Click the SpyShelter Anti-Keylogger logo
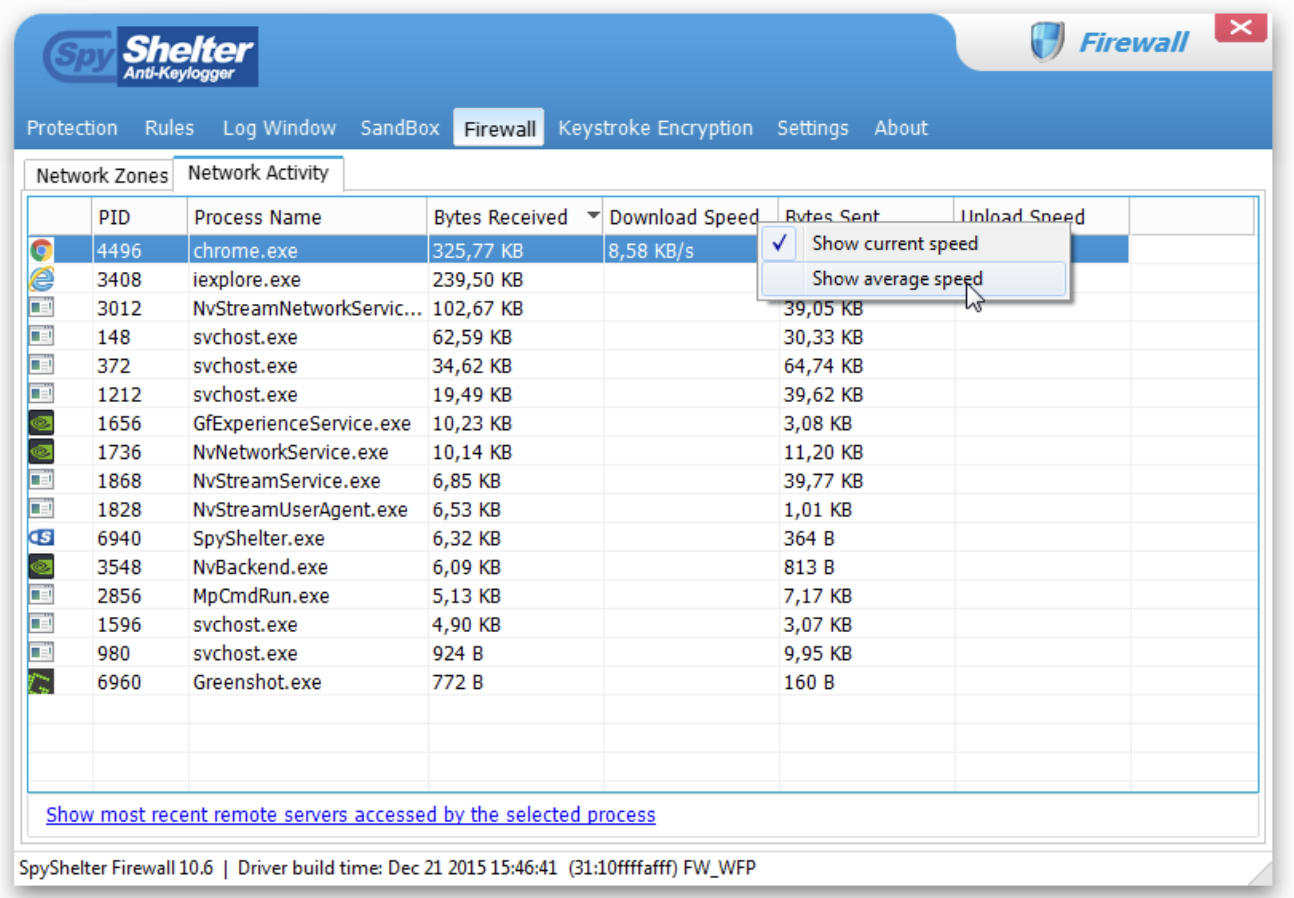This screenshot has height=898, width=1294. [151, 57]
